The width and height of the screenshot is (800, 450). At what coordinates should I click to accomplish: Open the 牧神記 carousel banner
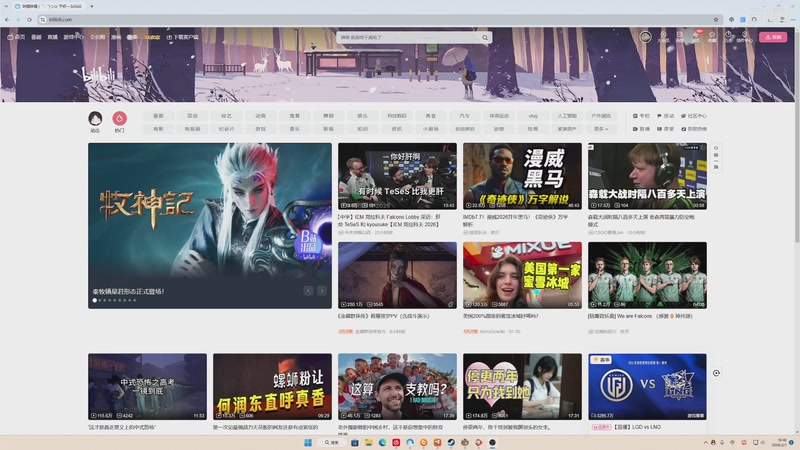pyautogui.click(x=210, y=226)
